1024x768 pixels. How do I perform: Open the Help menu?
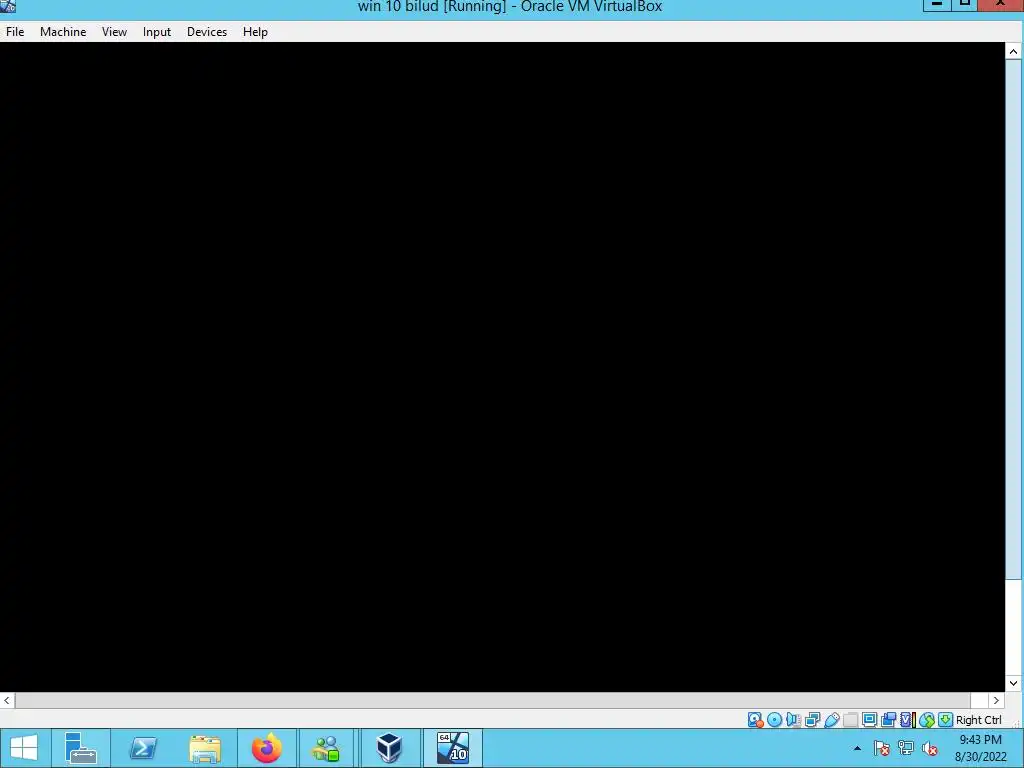pyautogui.click(x=255, y=31)
